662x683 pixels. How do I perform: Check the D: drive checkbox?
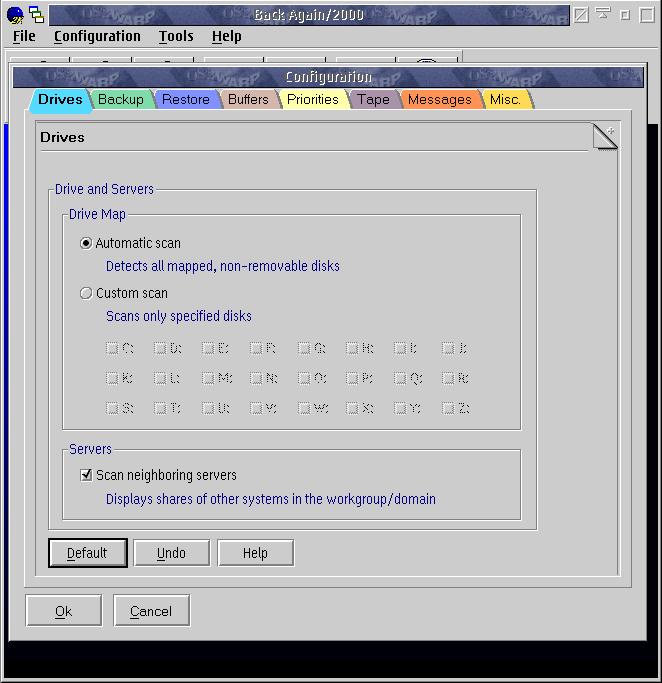160,348
